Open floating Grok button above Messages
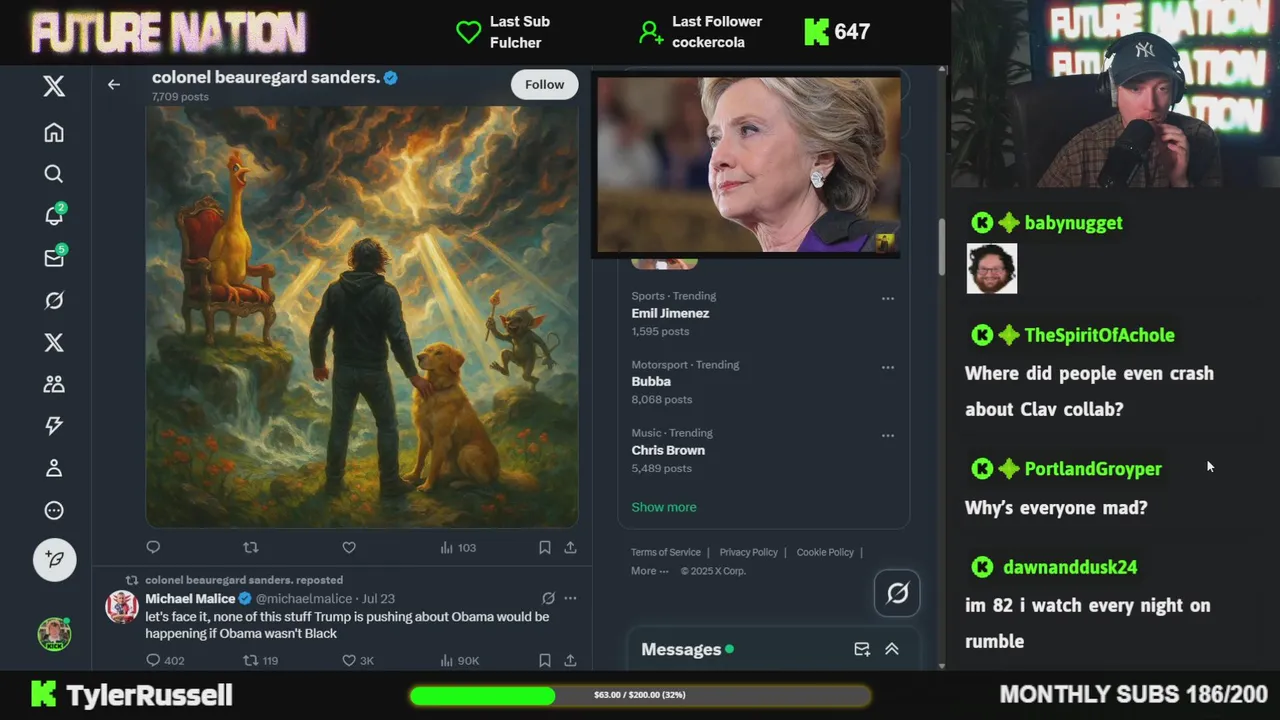The image size is (1280, 720). tap(897, 593)
